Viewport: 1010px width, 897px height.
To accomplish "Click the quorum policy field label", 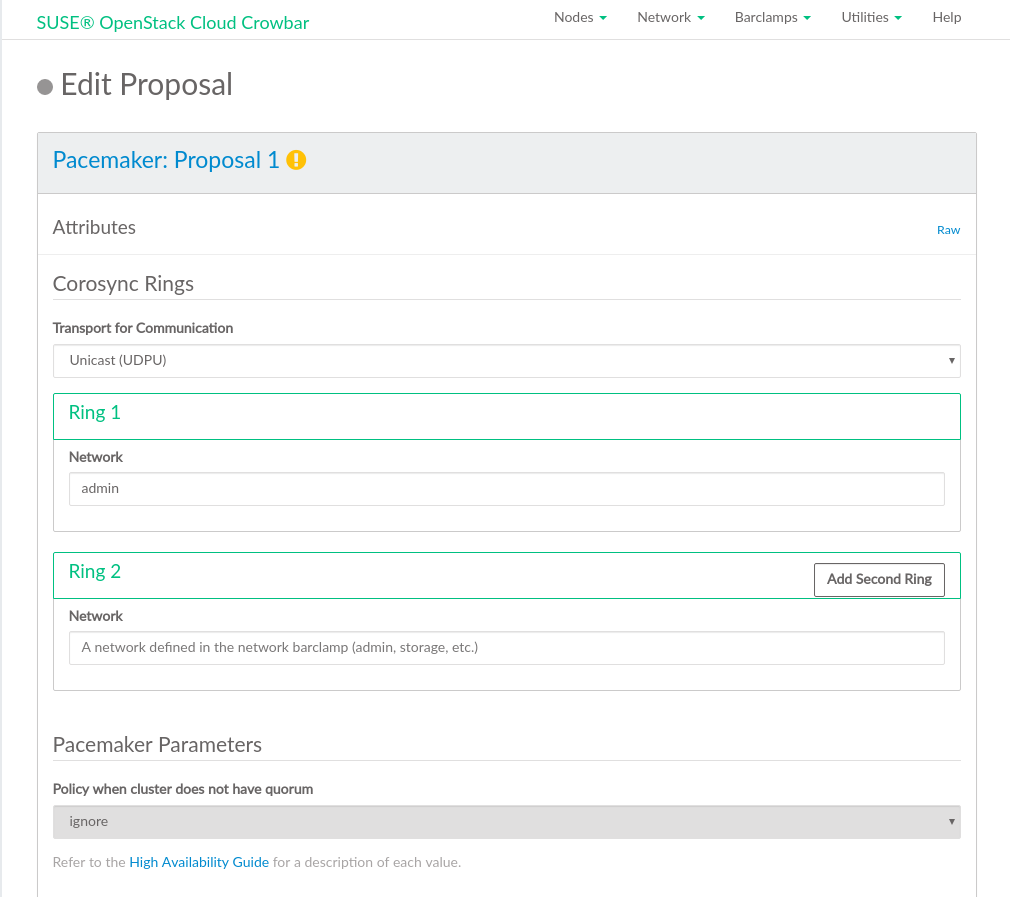I will pos(183,789).
